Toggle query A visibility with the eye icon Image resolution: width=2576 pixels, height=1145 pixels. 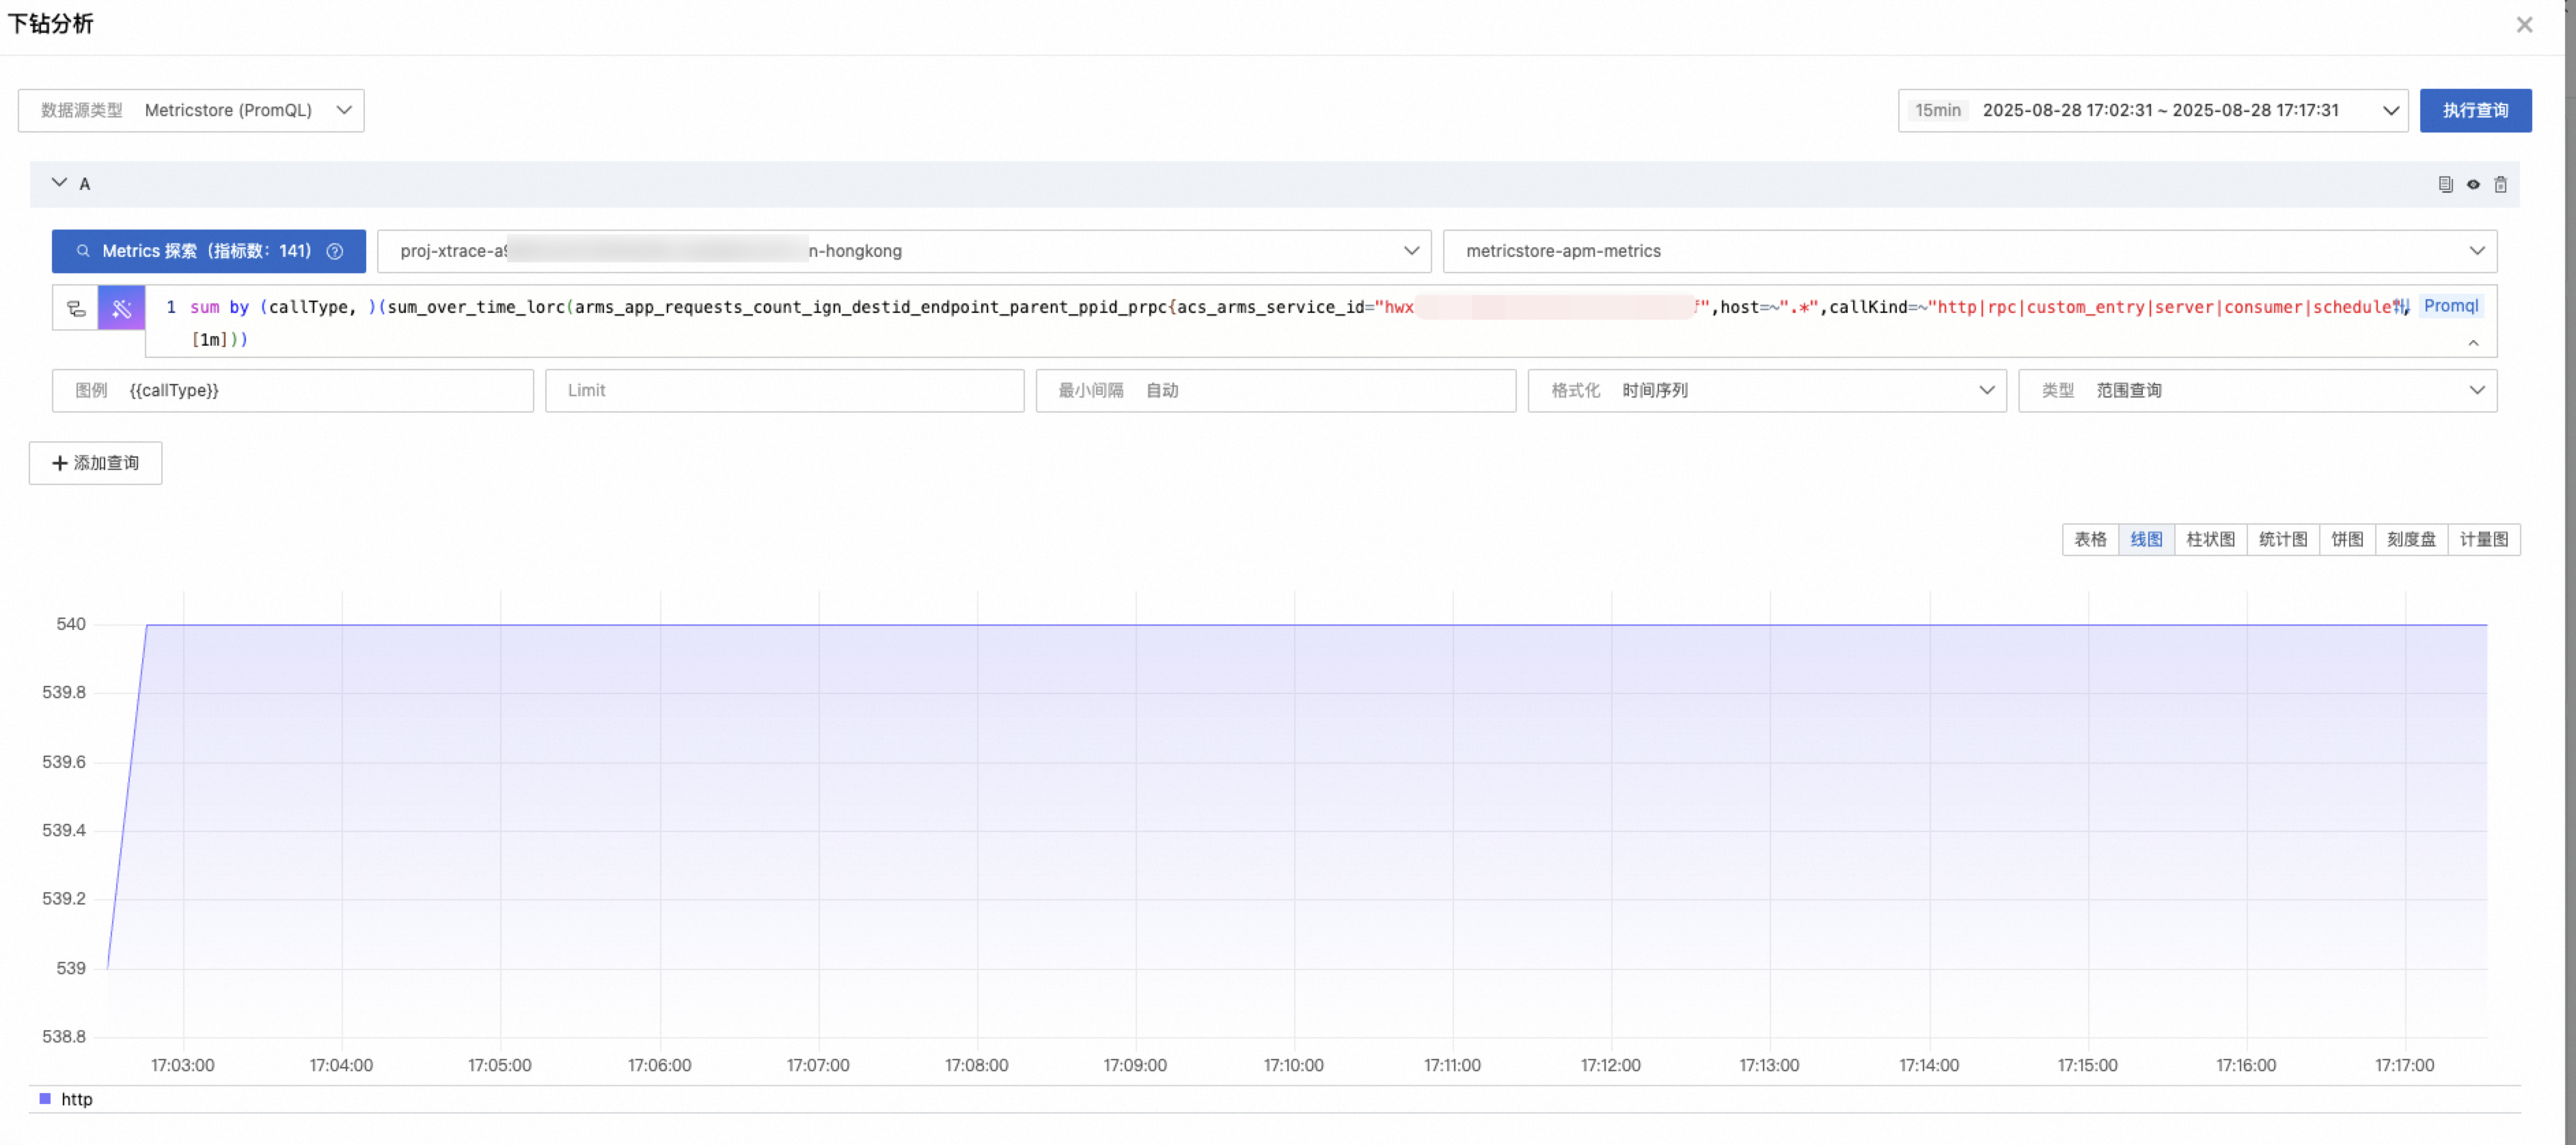pyautogui.click(x=2473, y=184)
